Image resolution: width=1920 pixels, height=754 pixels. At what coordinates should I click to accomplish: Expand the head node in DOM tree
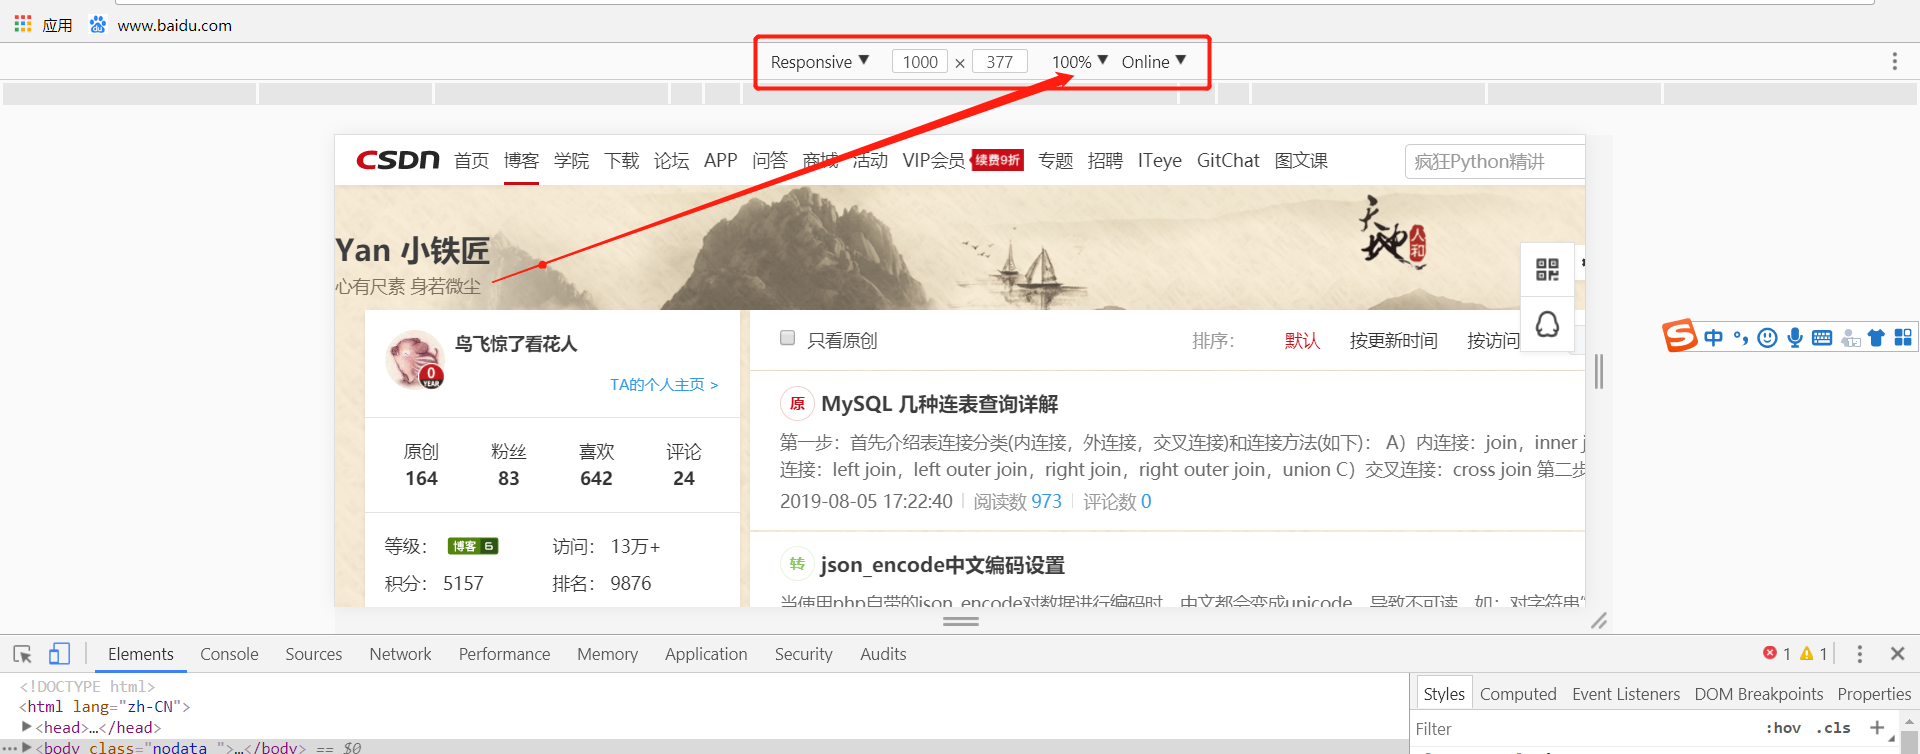[x=27, y=727]
